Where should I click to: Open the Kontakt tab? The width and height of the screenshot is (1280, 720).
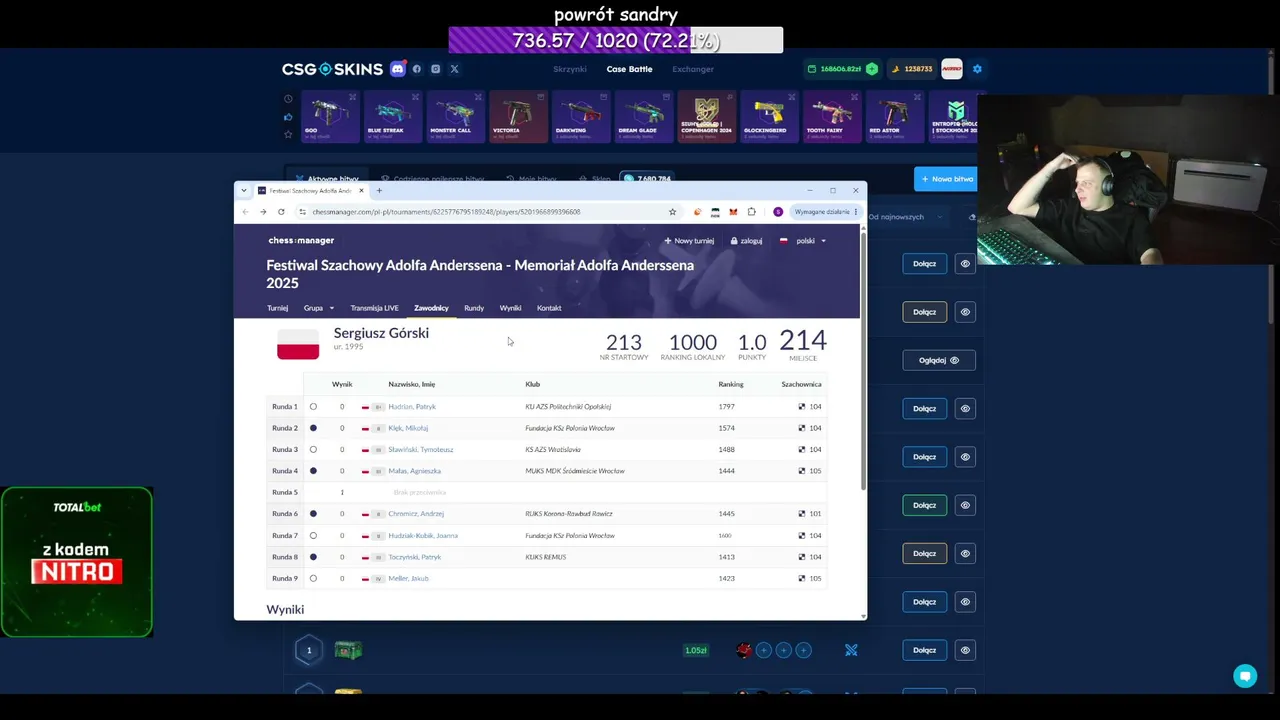tap(549, 308)
